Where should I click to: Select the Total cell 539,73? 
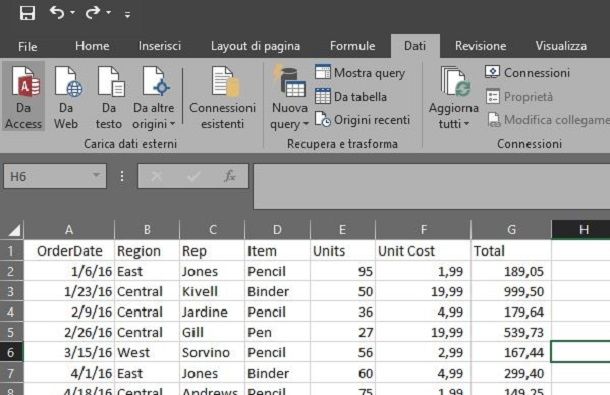coord(511,332)
